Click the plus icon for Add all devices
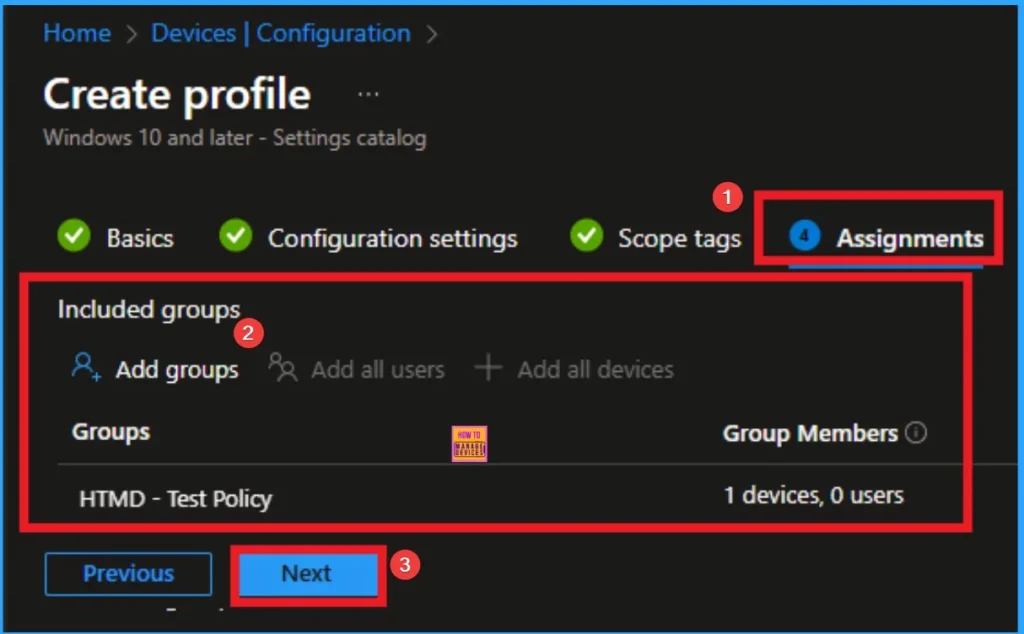The width and height of the screenshot is (1024, 634). [x=488, y=368]
